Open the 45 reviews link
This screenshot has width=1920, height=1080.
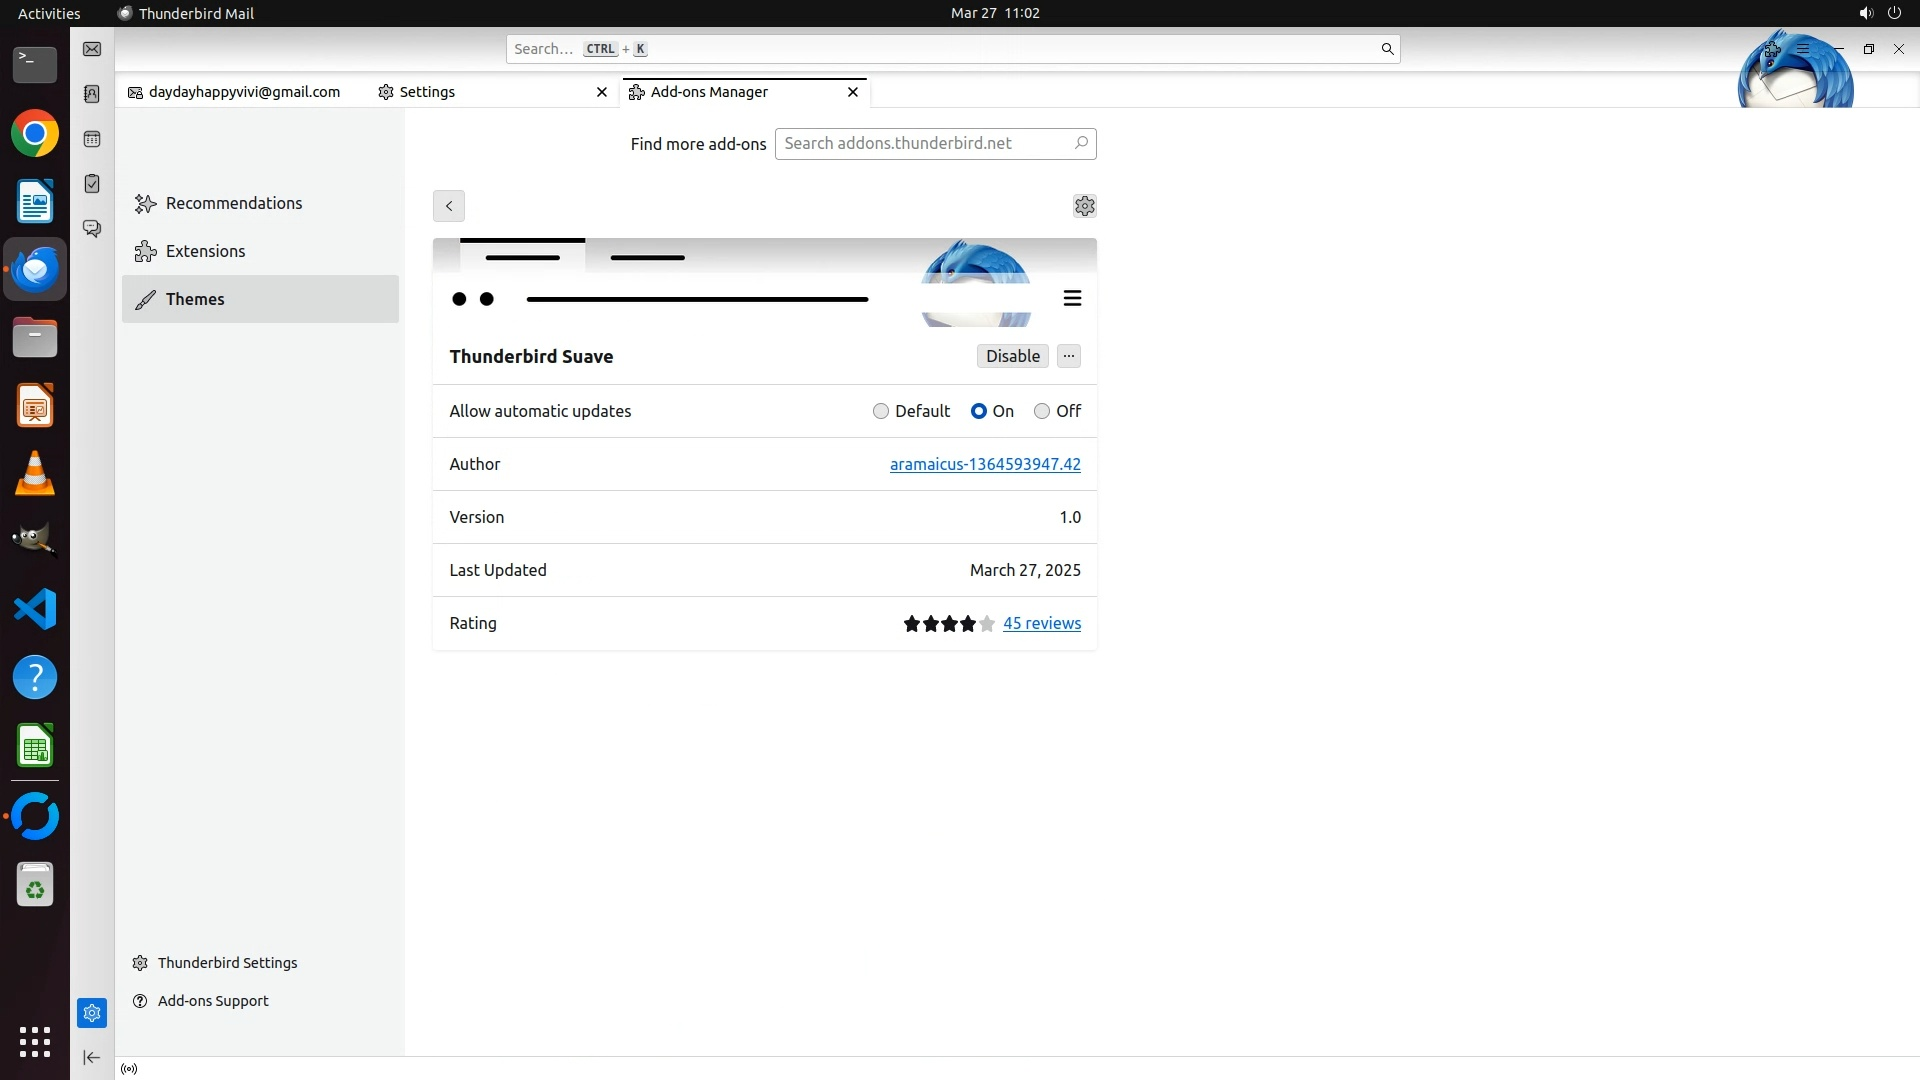tap(1041, 623)
